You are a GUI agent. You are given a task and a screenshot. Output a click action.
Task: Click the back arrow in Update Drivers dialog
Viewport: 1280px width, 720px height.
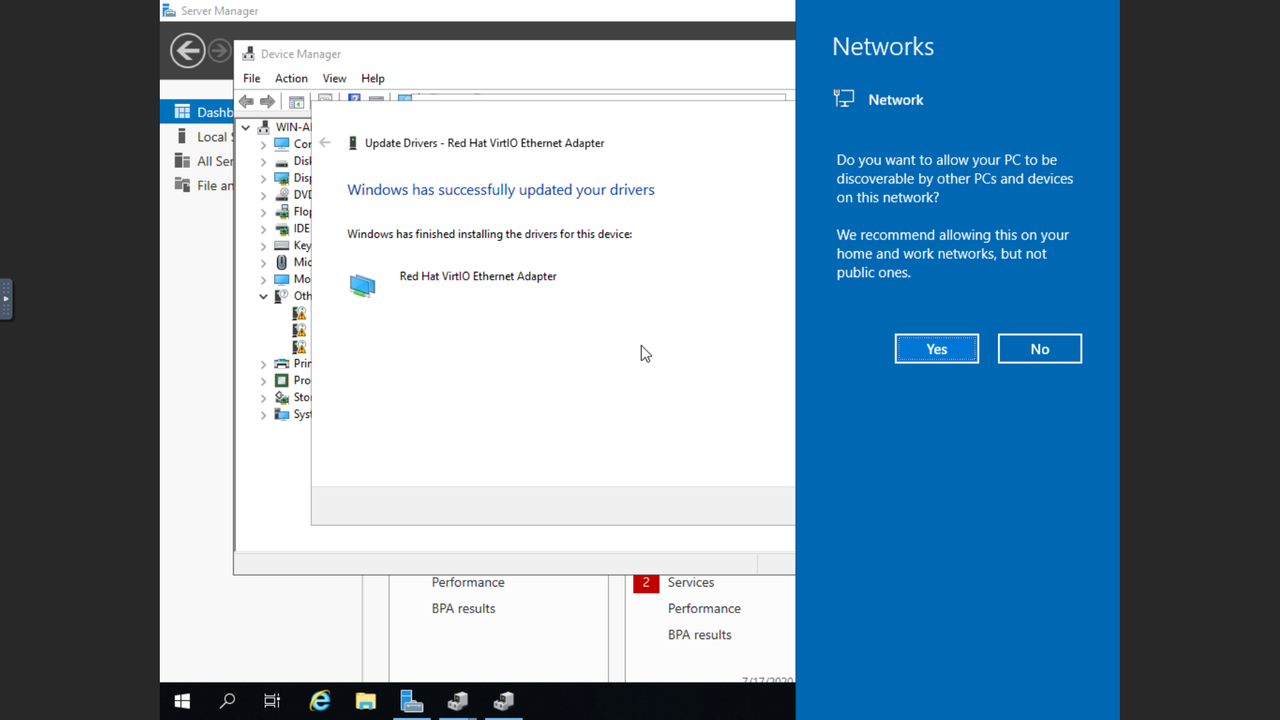tap(325, 143)
